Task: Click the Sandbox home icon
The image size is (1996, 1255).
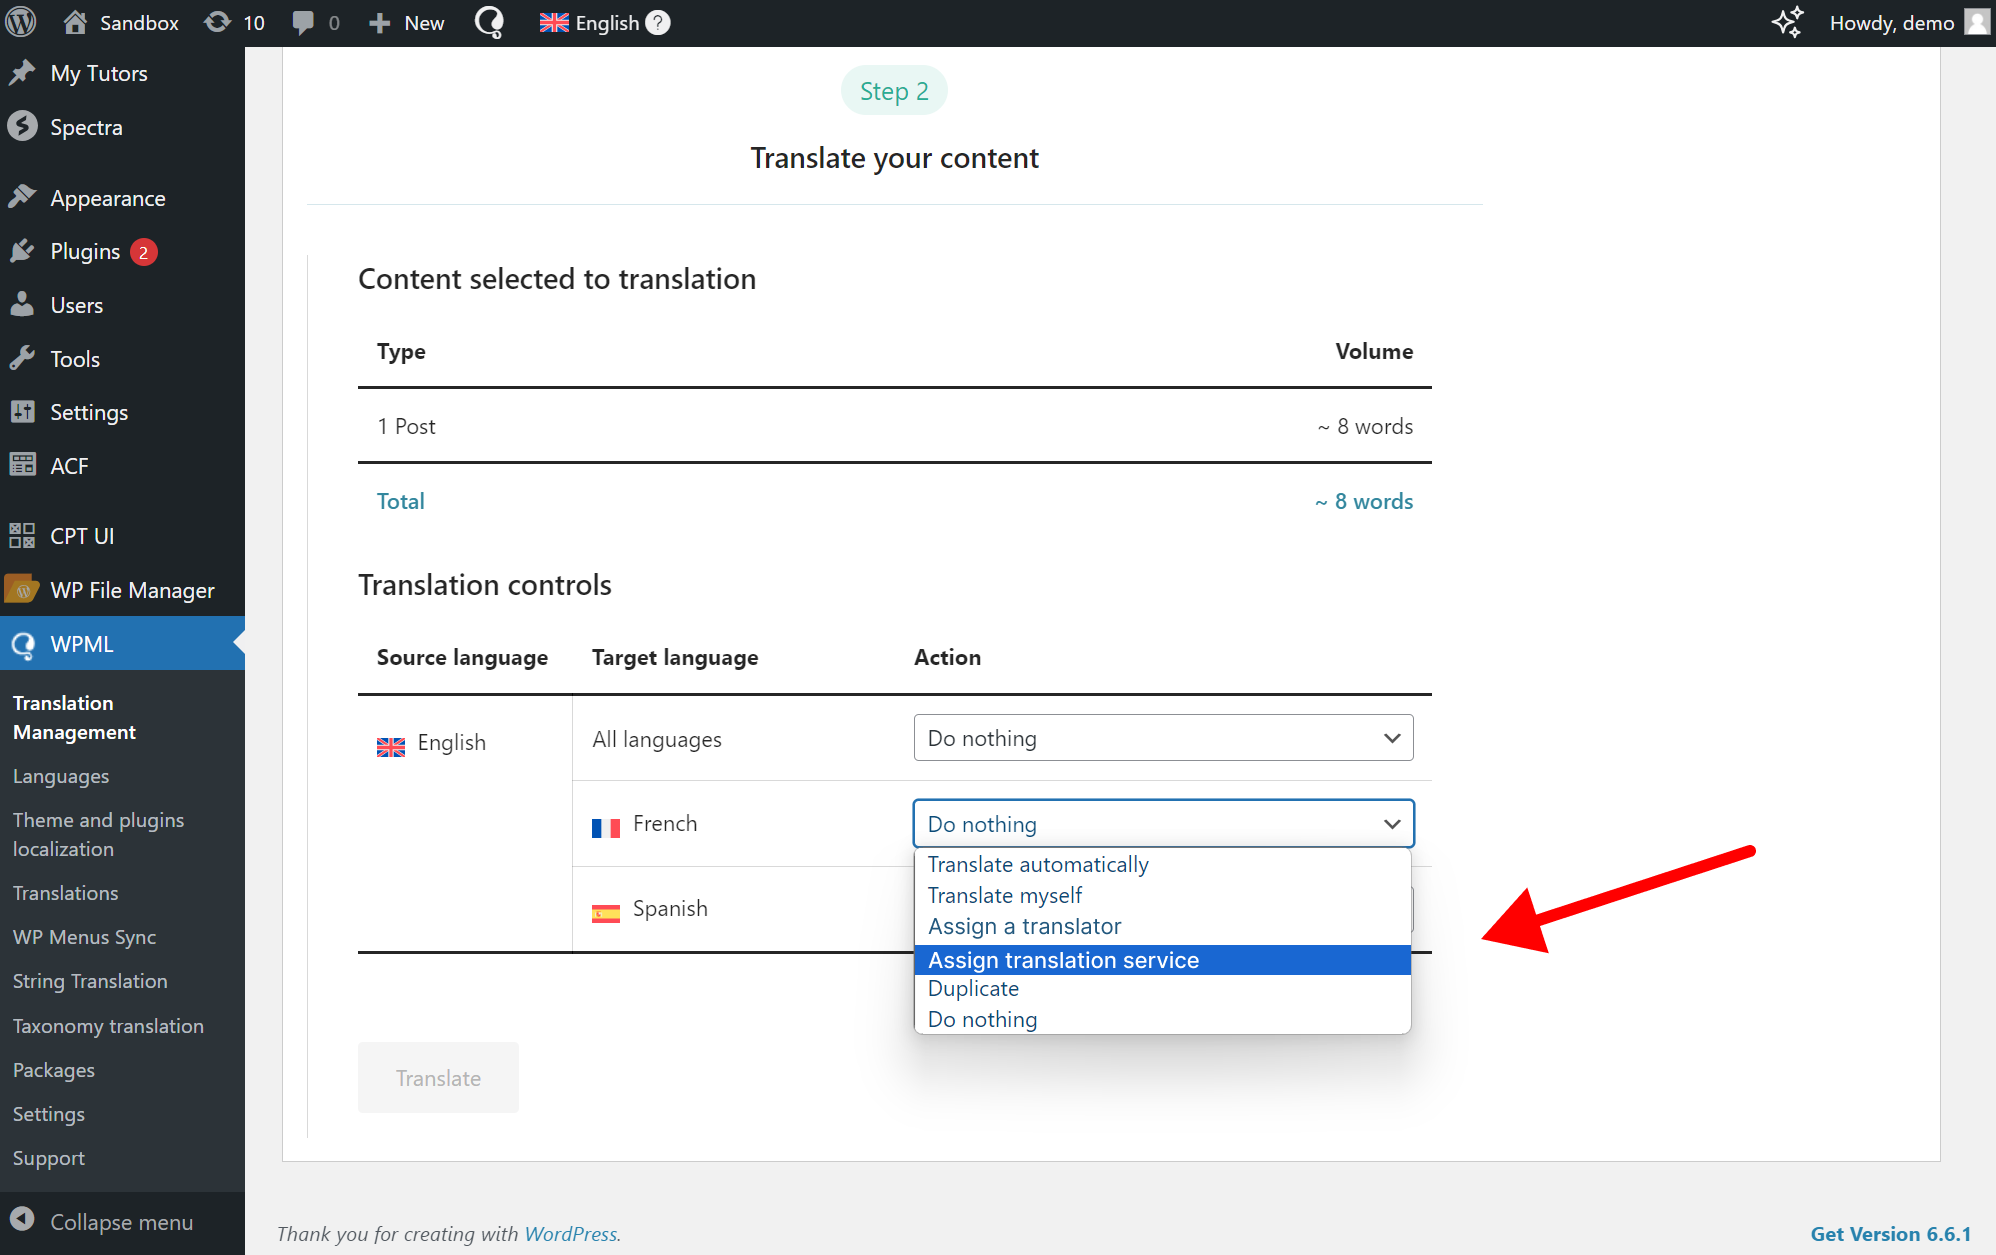Action: pyautogui.click(x=75, y=22)
